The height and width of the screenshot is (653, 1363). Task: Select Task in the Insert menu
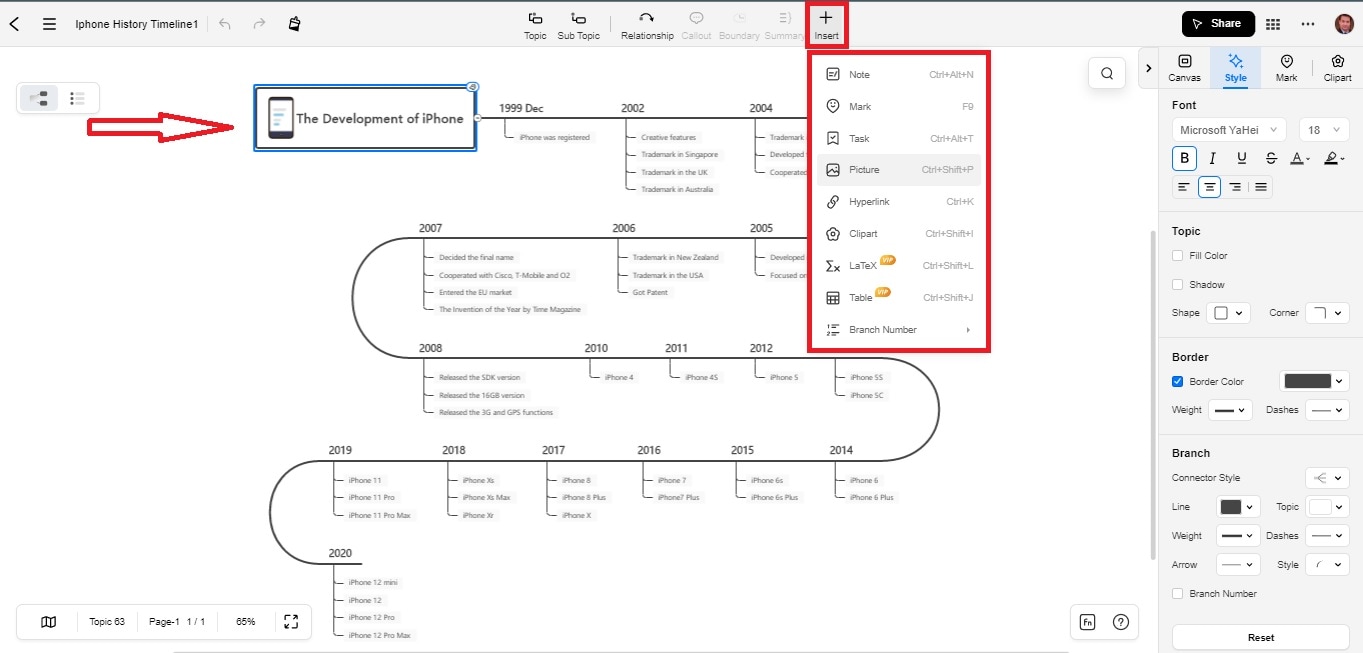[899, 139]
